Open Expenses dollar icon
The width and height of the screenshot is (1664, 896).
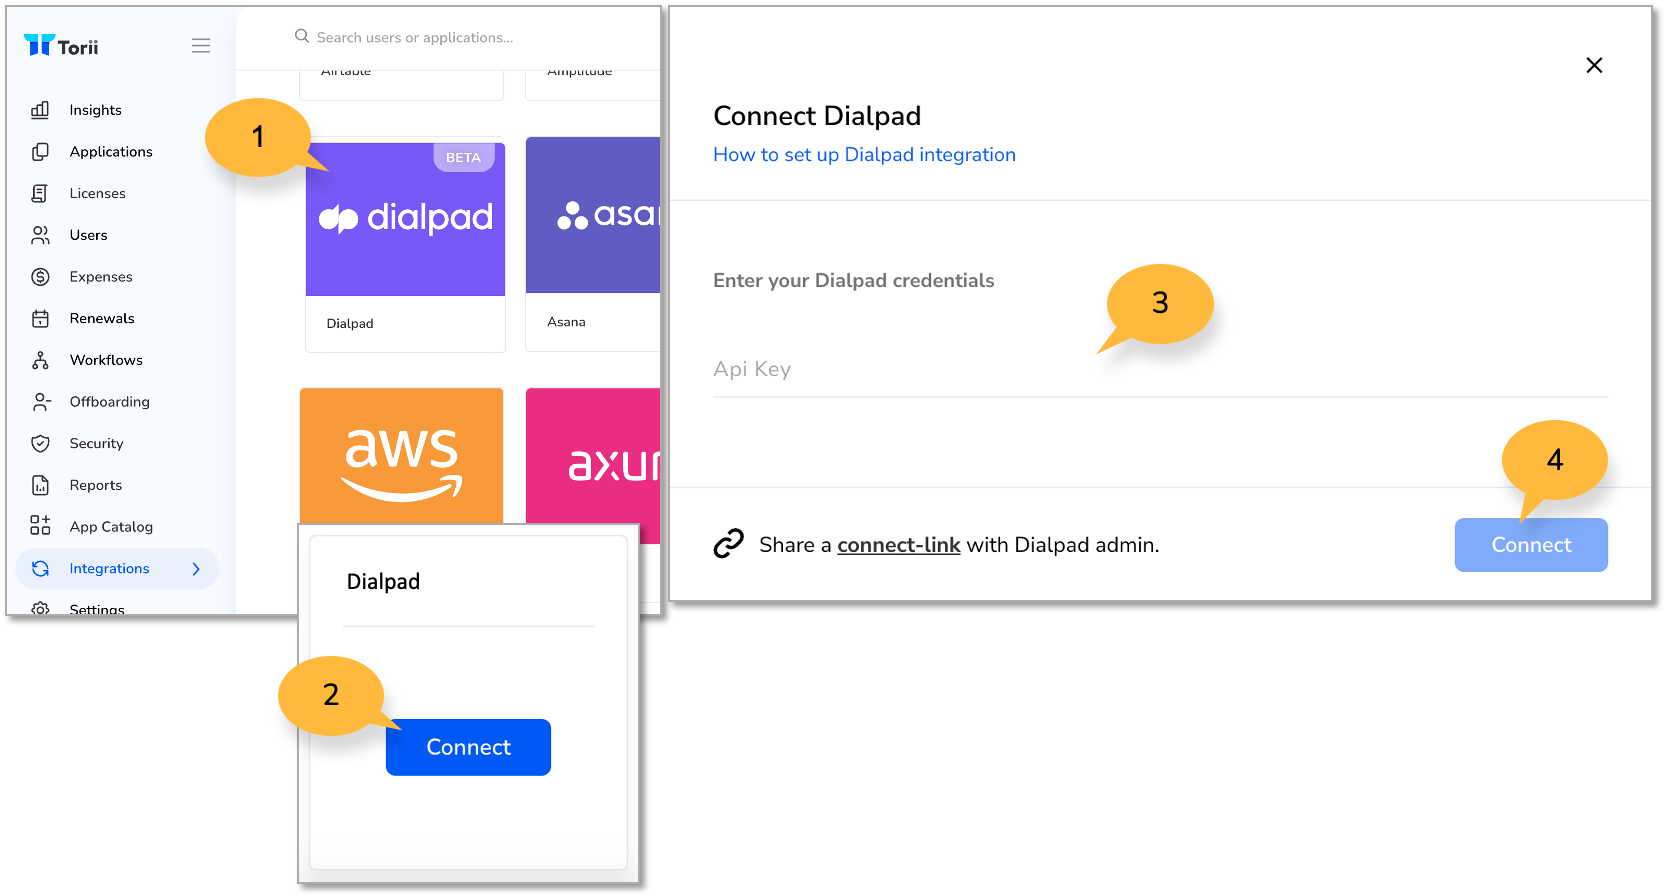pyautogui.click(x=40, y=277)
